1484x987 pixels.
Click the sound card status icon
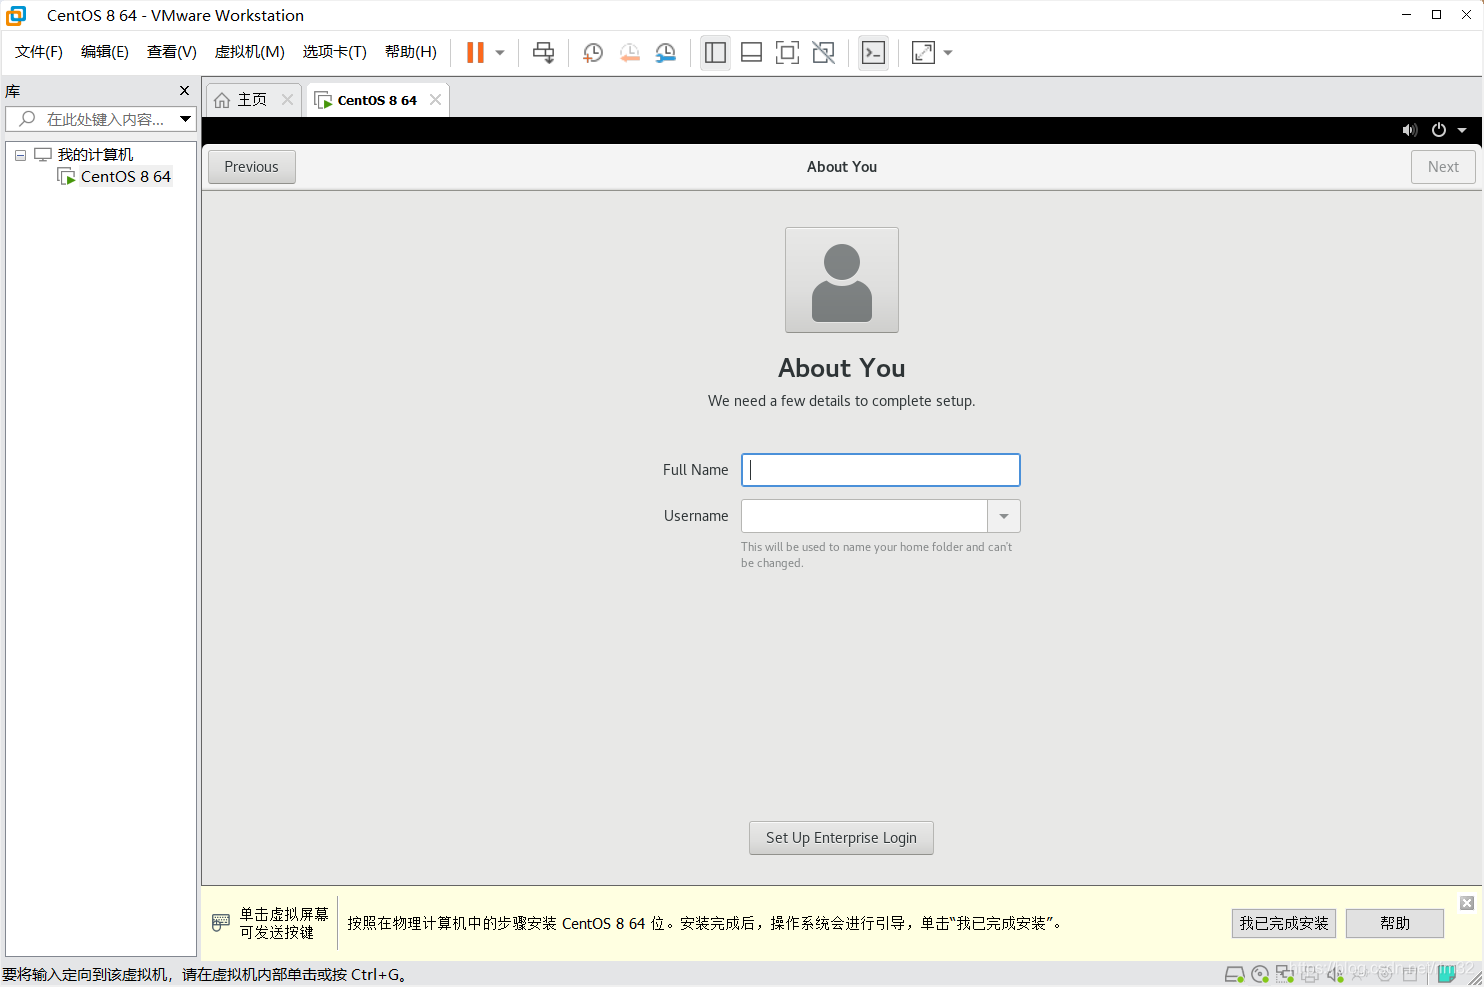[1335, 973]
